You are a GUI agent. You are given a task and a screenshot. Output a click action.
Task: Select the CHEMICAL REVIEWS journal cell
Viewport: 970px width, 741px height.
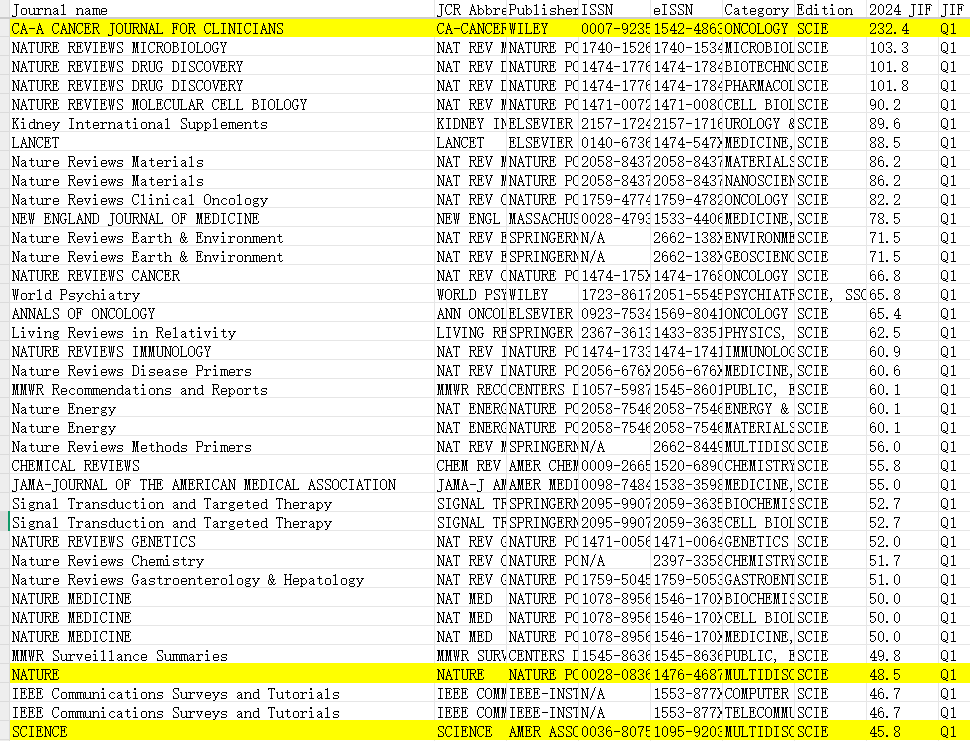pyautogui.click(x=222, y=466)
